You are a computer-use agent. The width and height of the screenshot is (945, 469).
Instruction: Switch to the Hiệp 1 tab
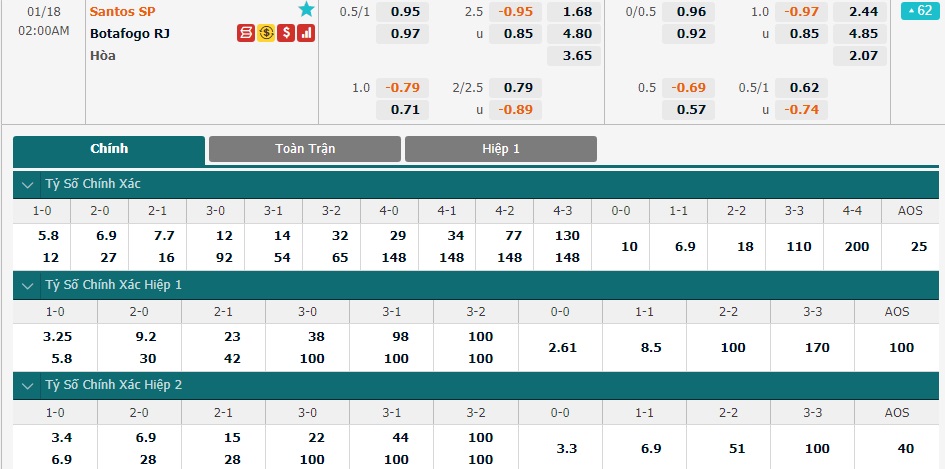pos(501,149)
